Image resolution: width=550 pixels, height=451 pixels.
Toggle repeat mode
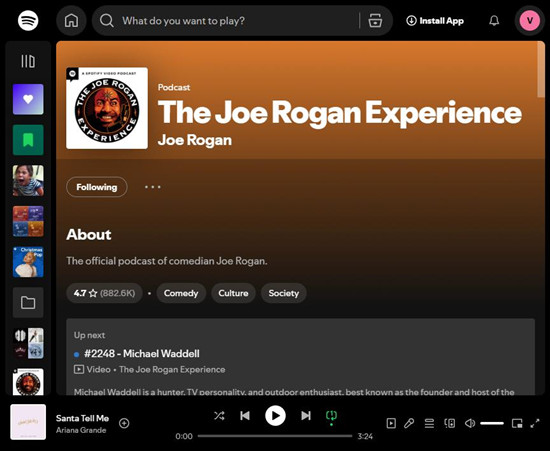[331, 416]
